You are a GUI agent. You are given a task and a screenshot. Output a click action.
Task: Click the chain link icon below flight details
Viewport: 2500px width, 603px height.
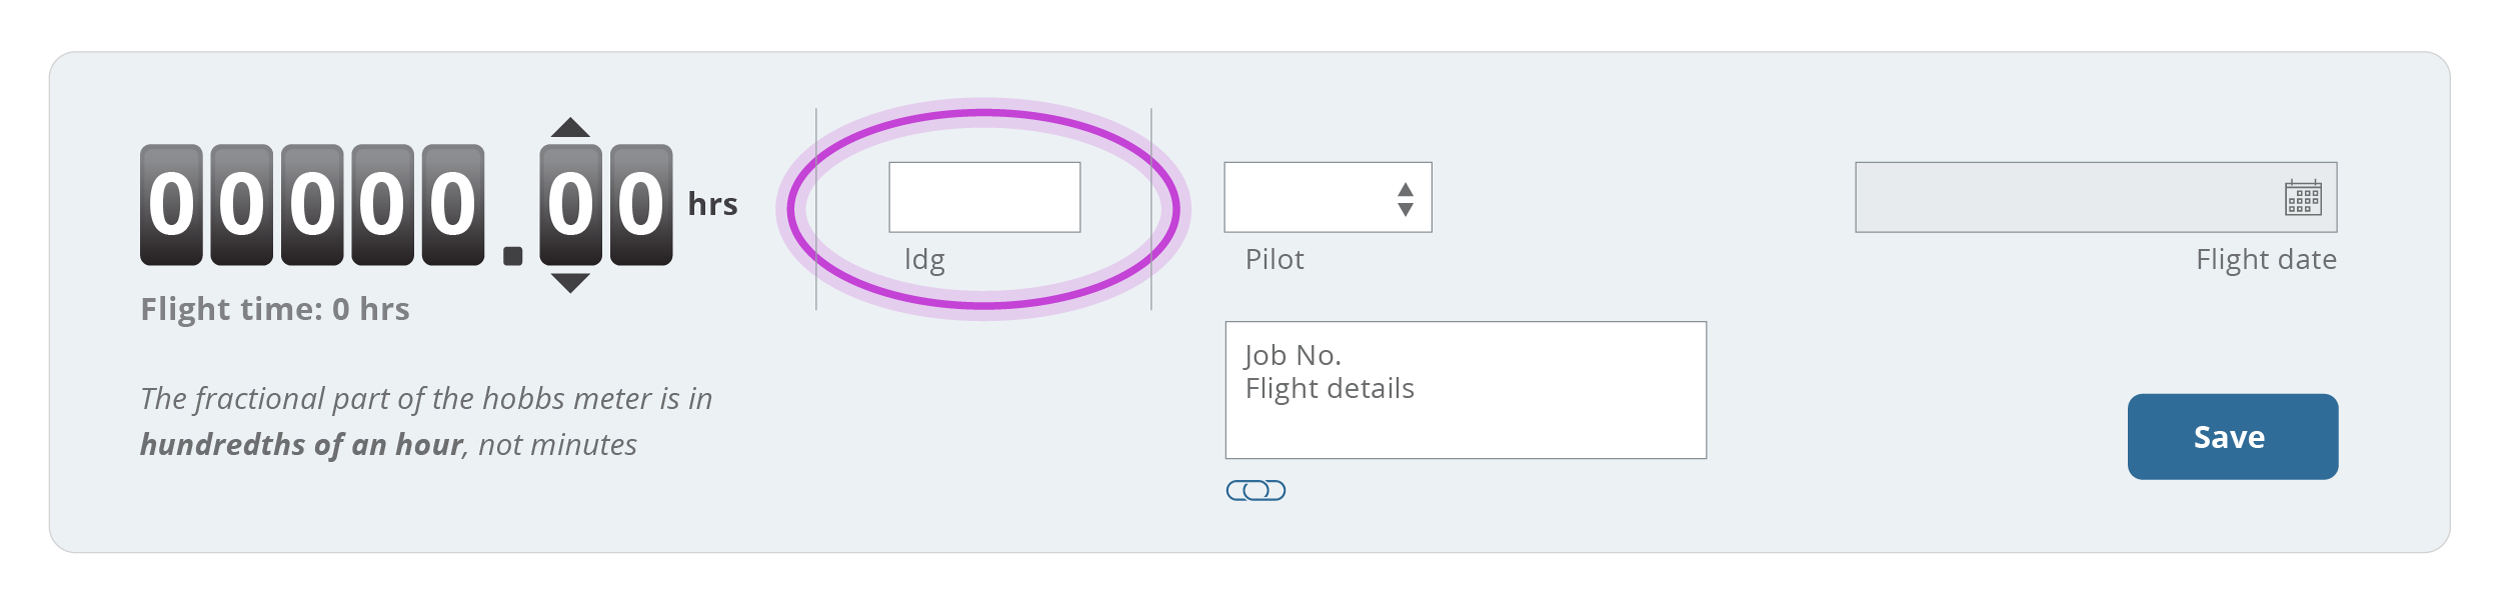click(1255, 490)
